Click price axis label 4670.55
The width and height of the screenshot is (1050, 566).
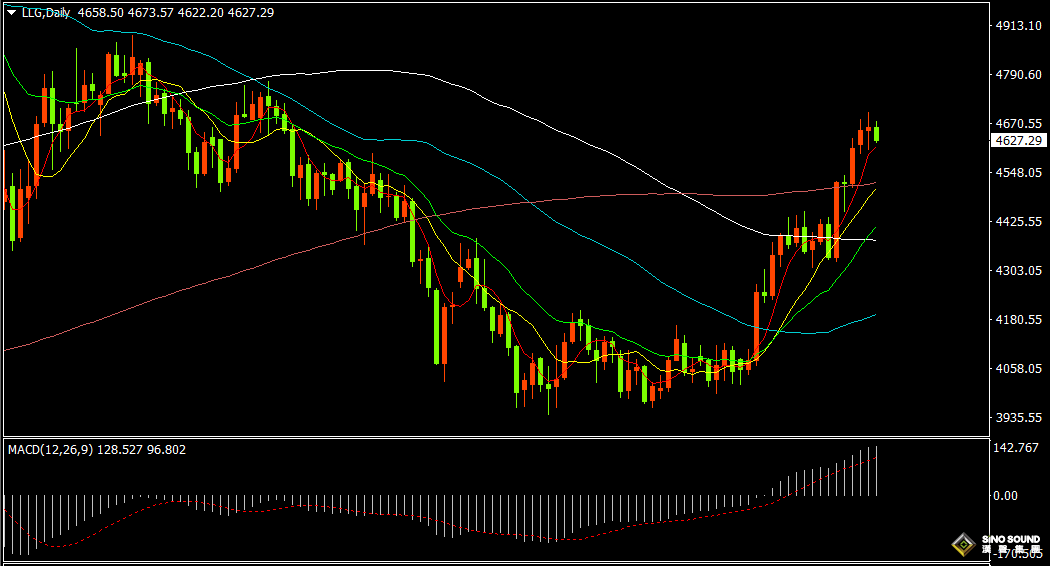(1019, 123)
